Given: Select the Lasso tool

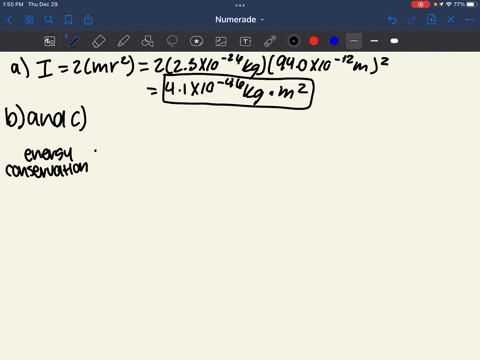Looking at the screenshot, I should [x=172, y=41].
